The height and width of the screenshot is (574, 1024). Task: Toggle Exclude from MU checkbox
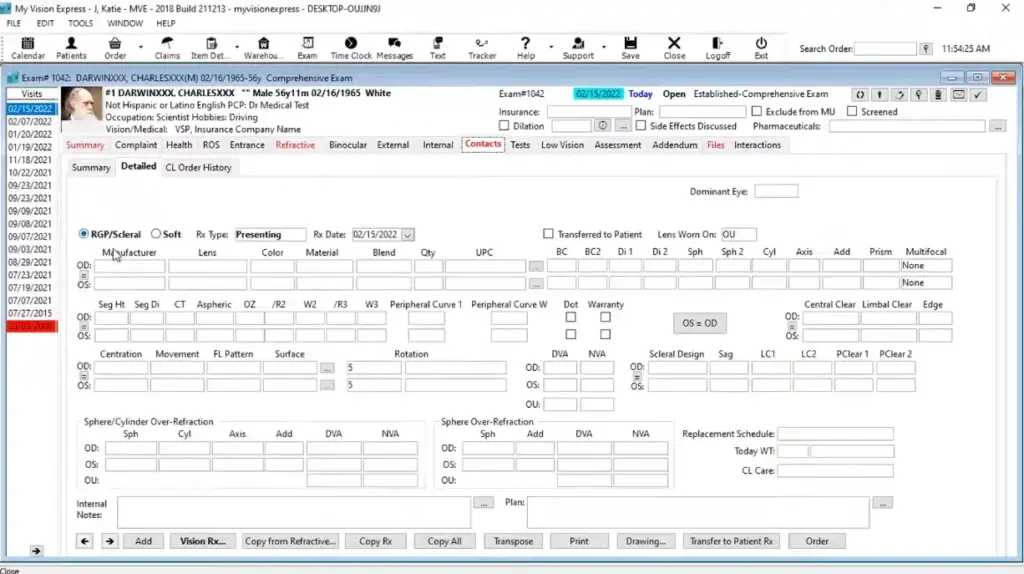click(756, 112)
